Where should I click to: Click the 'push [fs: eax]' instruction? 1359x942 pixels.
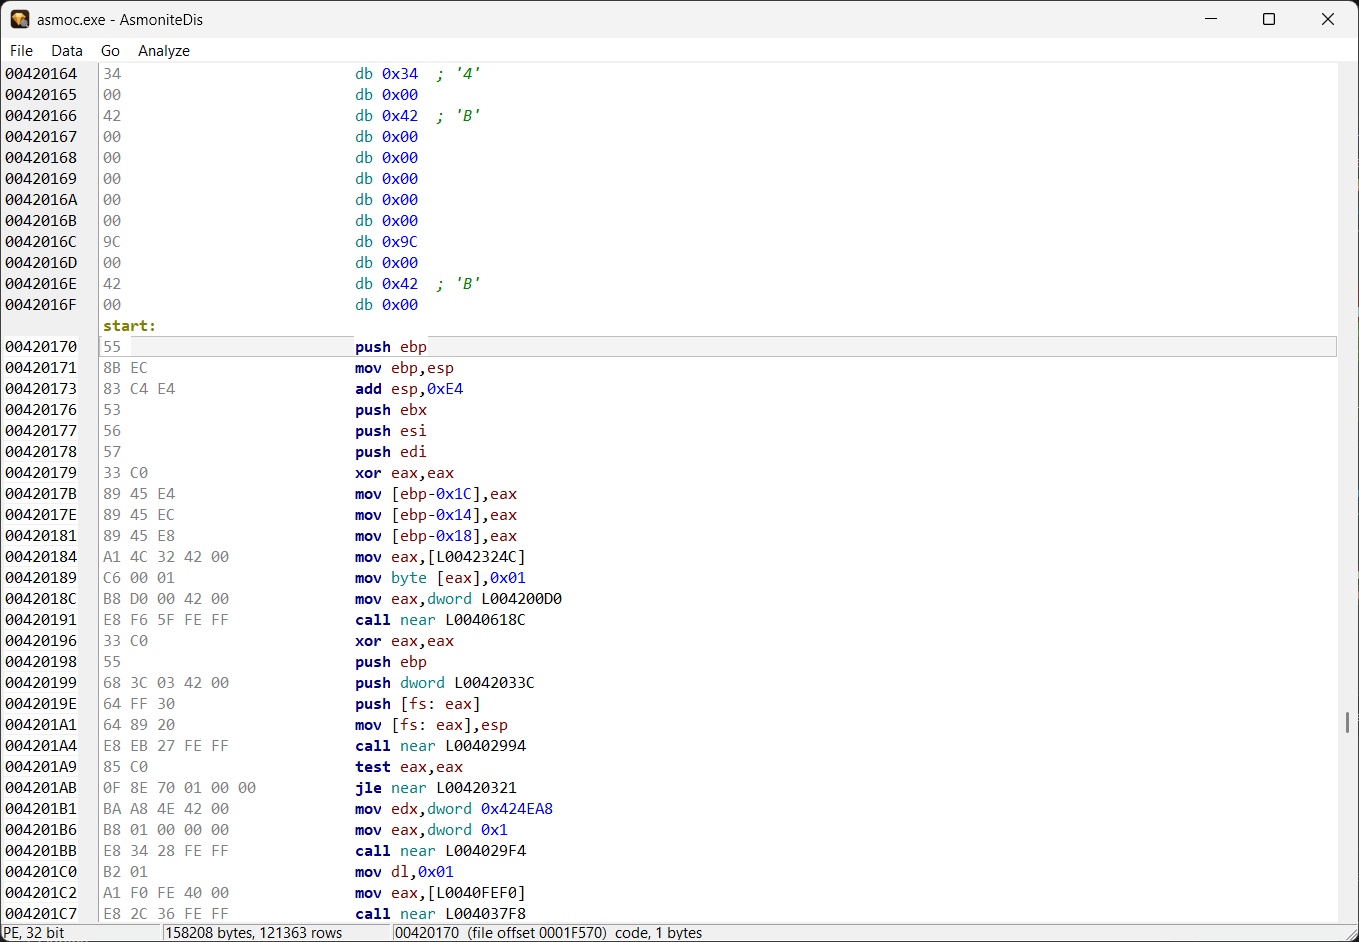pyautogui.click(x=418, y=704)
